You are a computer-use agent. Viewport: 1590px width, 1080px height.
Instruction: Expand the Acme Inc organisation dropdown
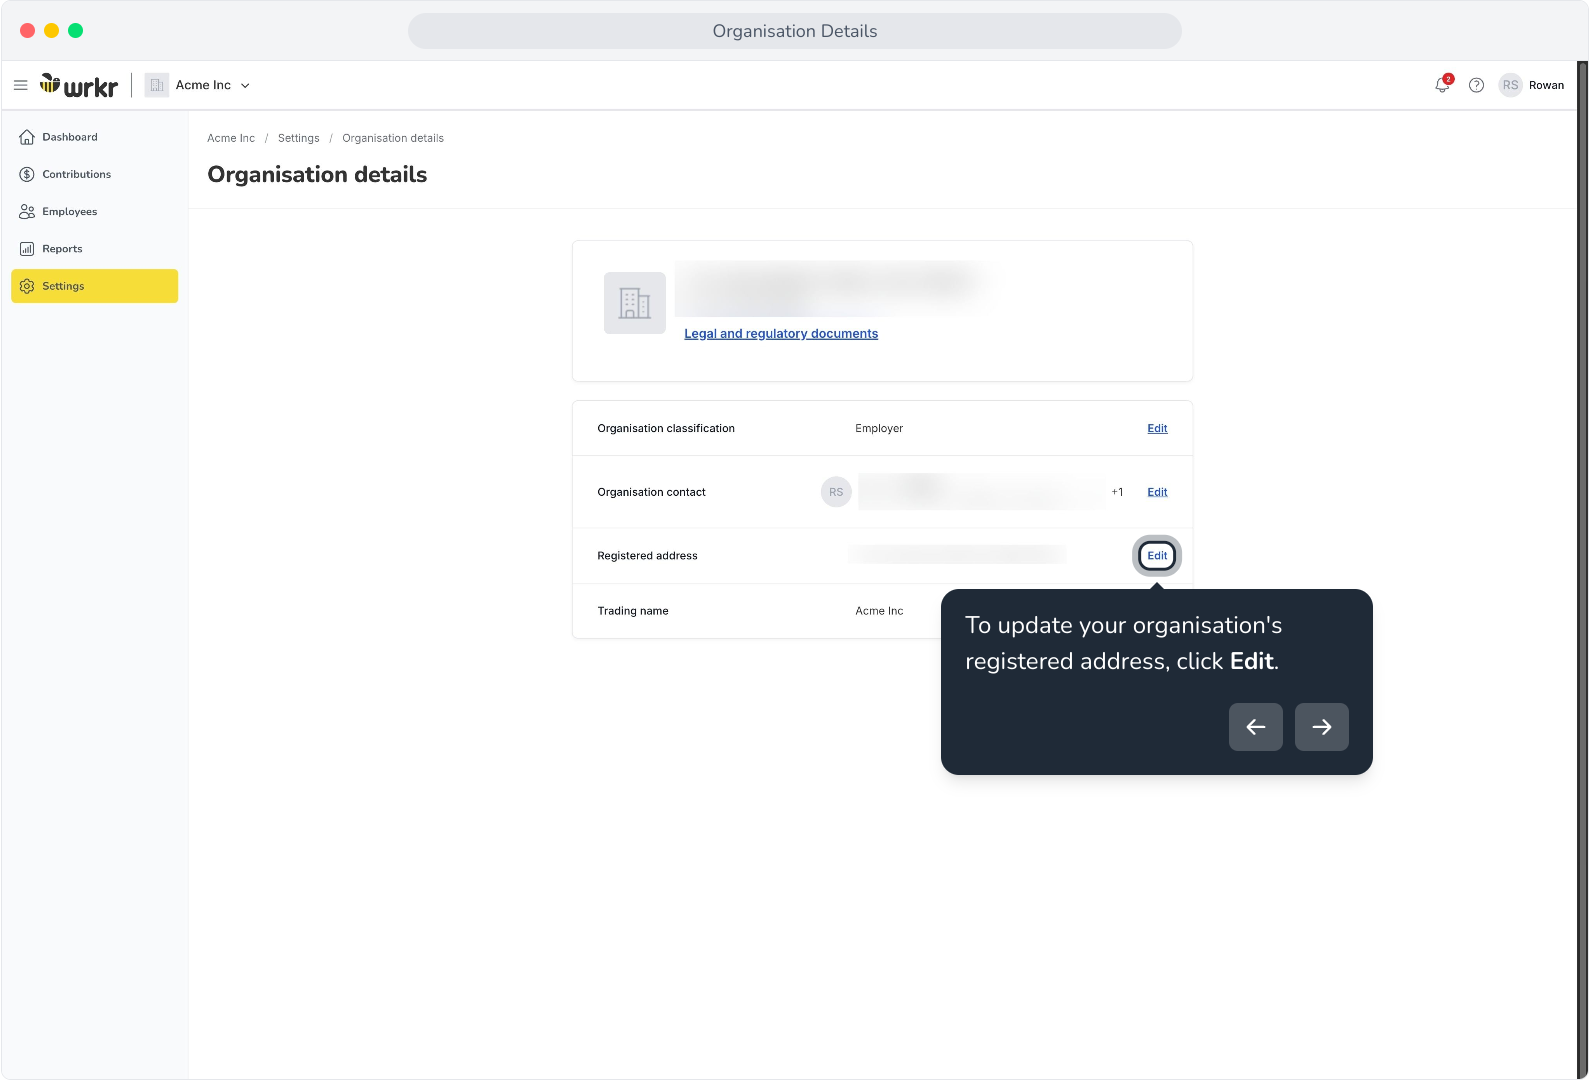tap(198, 85)
